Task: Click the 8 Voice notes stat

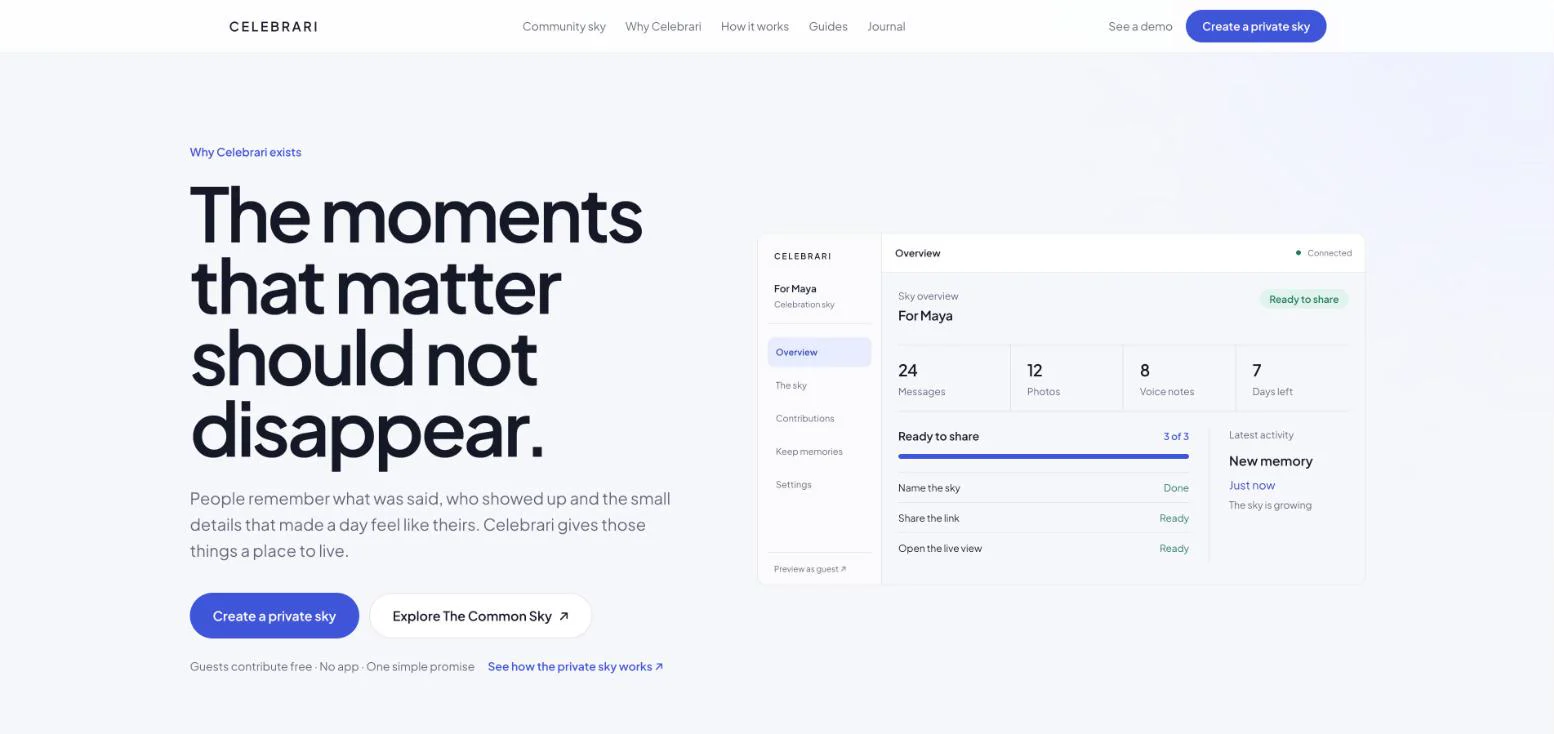Action: [x=1179, y=379]
